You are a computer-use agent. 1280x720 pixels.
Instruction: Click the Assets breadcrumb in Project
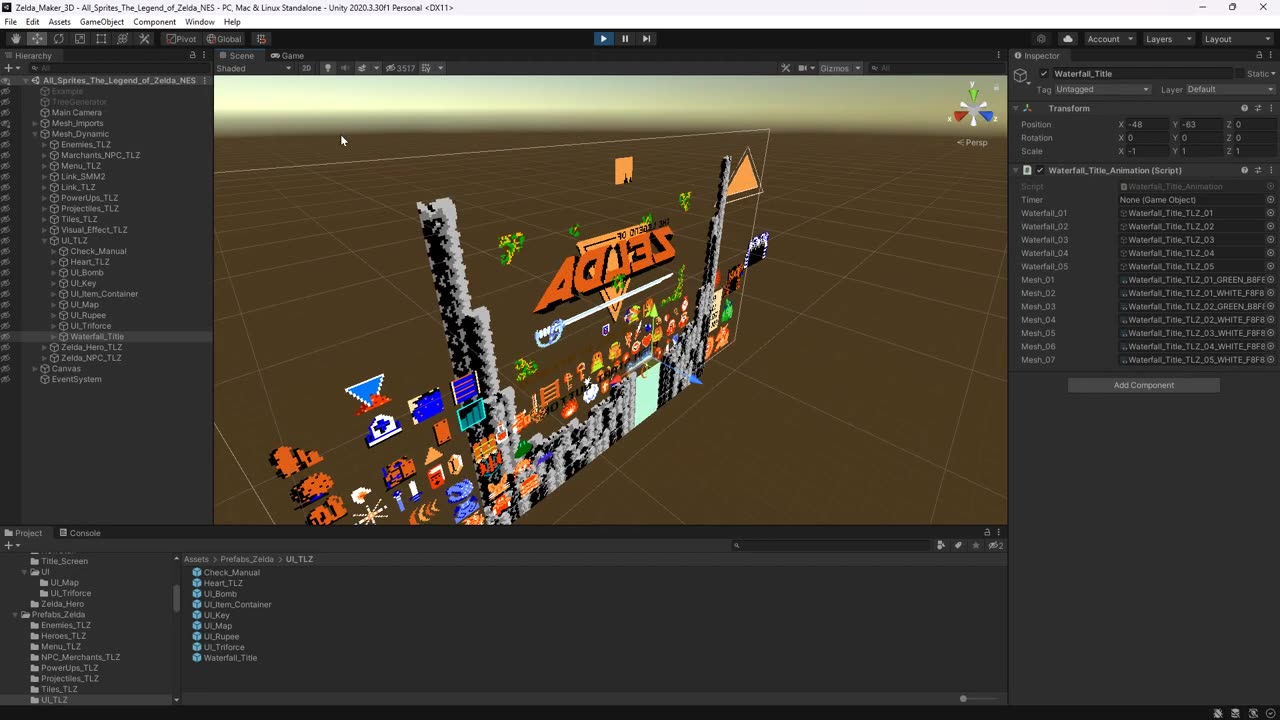(x=196, y=559)
